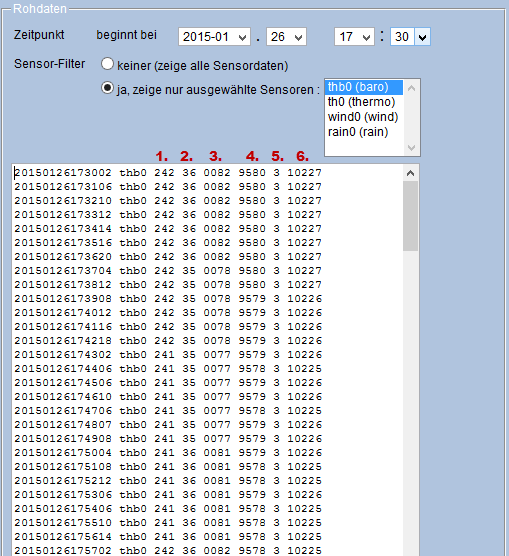
Task: Select rain0 (rain) in the sensor list
Action: (x=364, y=132)
